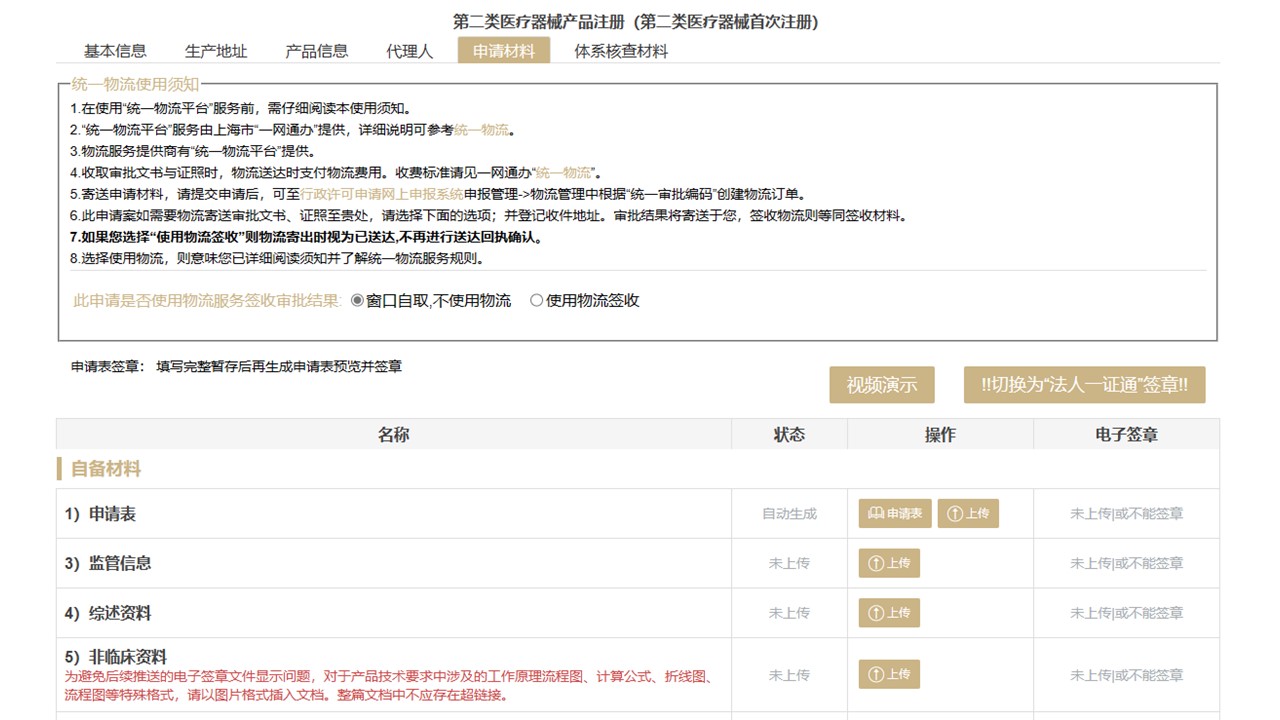The height and width of the screenshot is (720, 1280).
Task: Open 体系核查材料 tab
Action: tap(621, 51)
